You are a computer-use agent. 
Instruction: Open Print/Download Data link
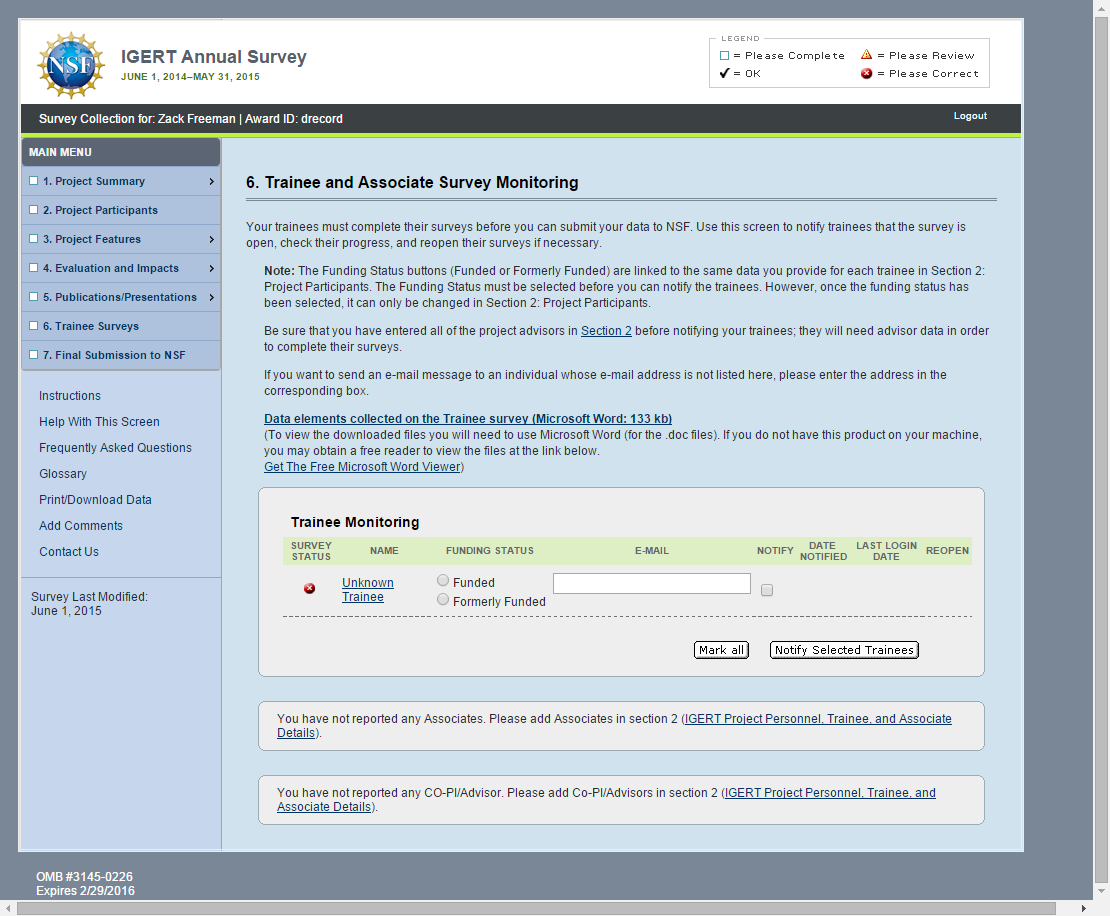pyautogui.click(x=96, y=500)
